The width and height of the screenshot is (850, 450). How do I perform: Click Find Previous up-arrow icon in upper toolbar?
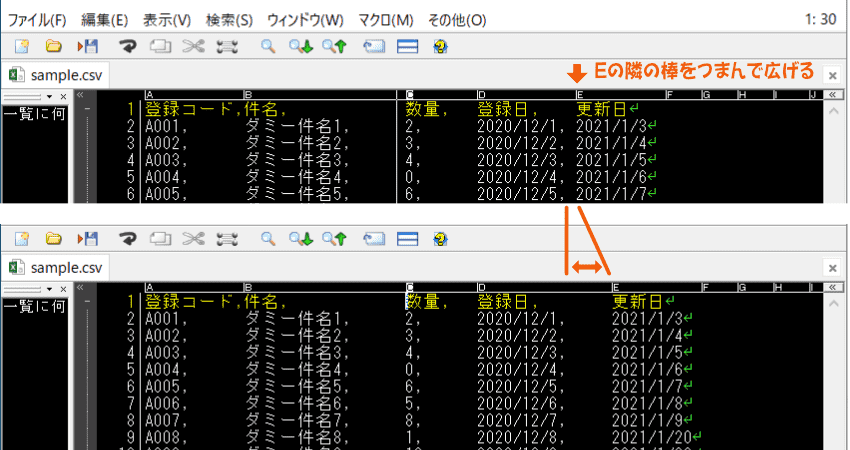tap(334, 47)
